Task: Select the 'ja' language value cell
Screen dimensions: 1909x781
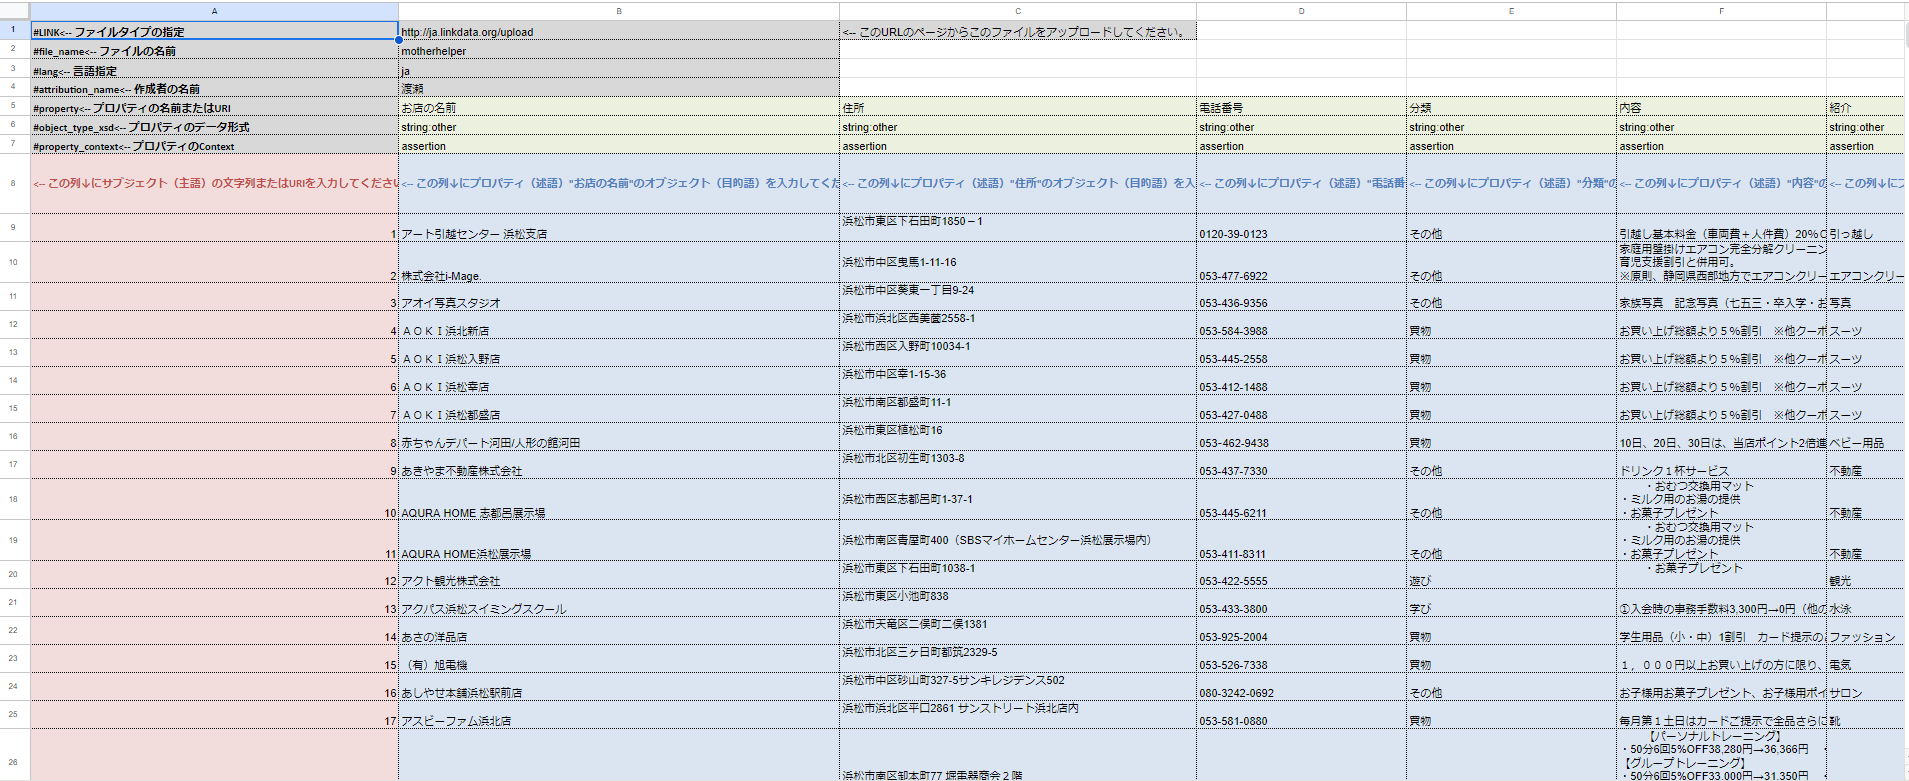Action: (x=619, y=69)
